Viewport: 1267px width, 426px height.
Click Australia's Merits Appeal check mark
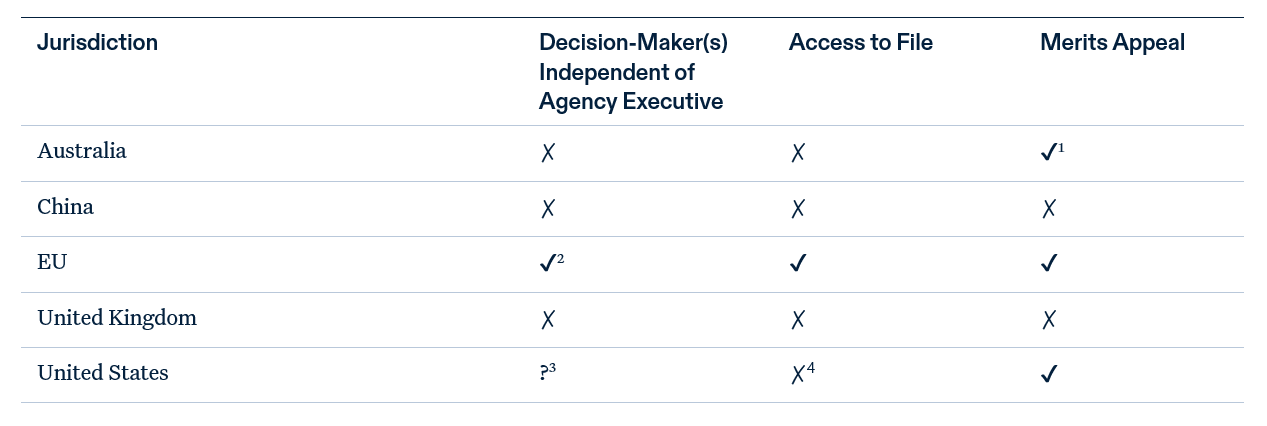[x=1049, y=153]
